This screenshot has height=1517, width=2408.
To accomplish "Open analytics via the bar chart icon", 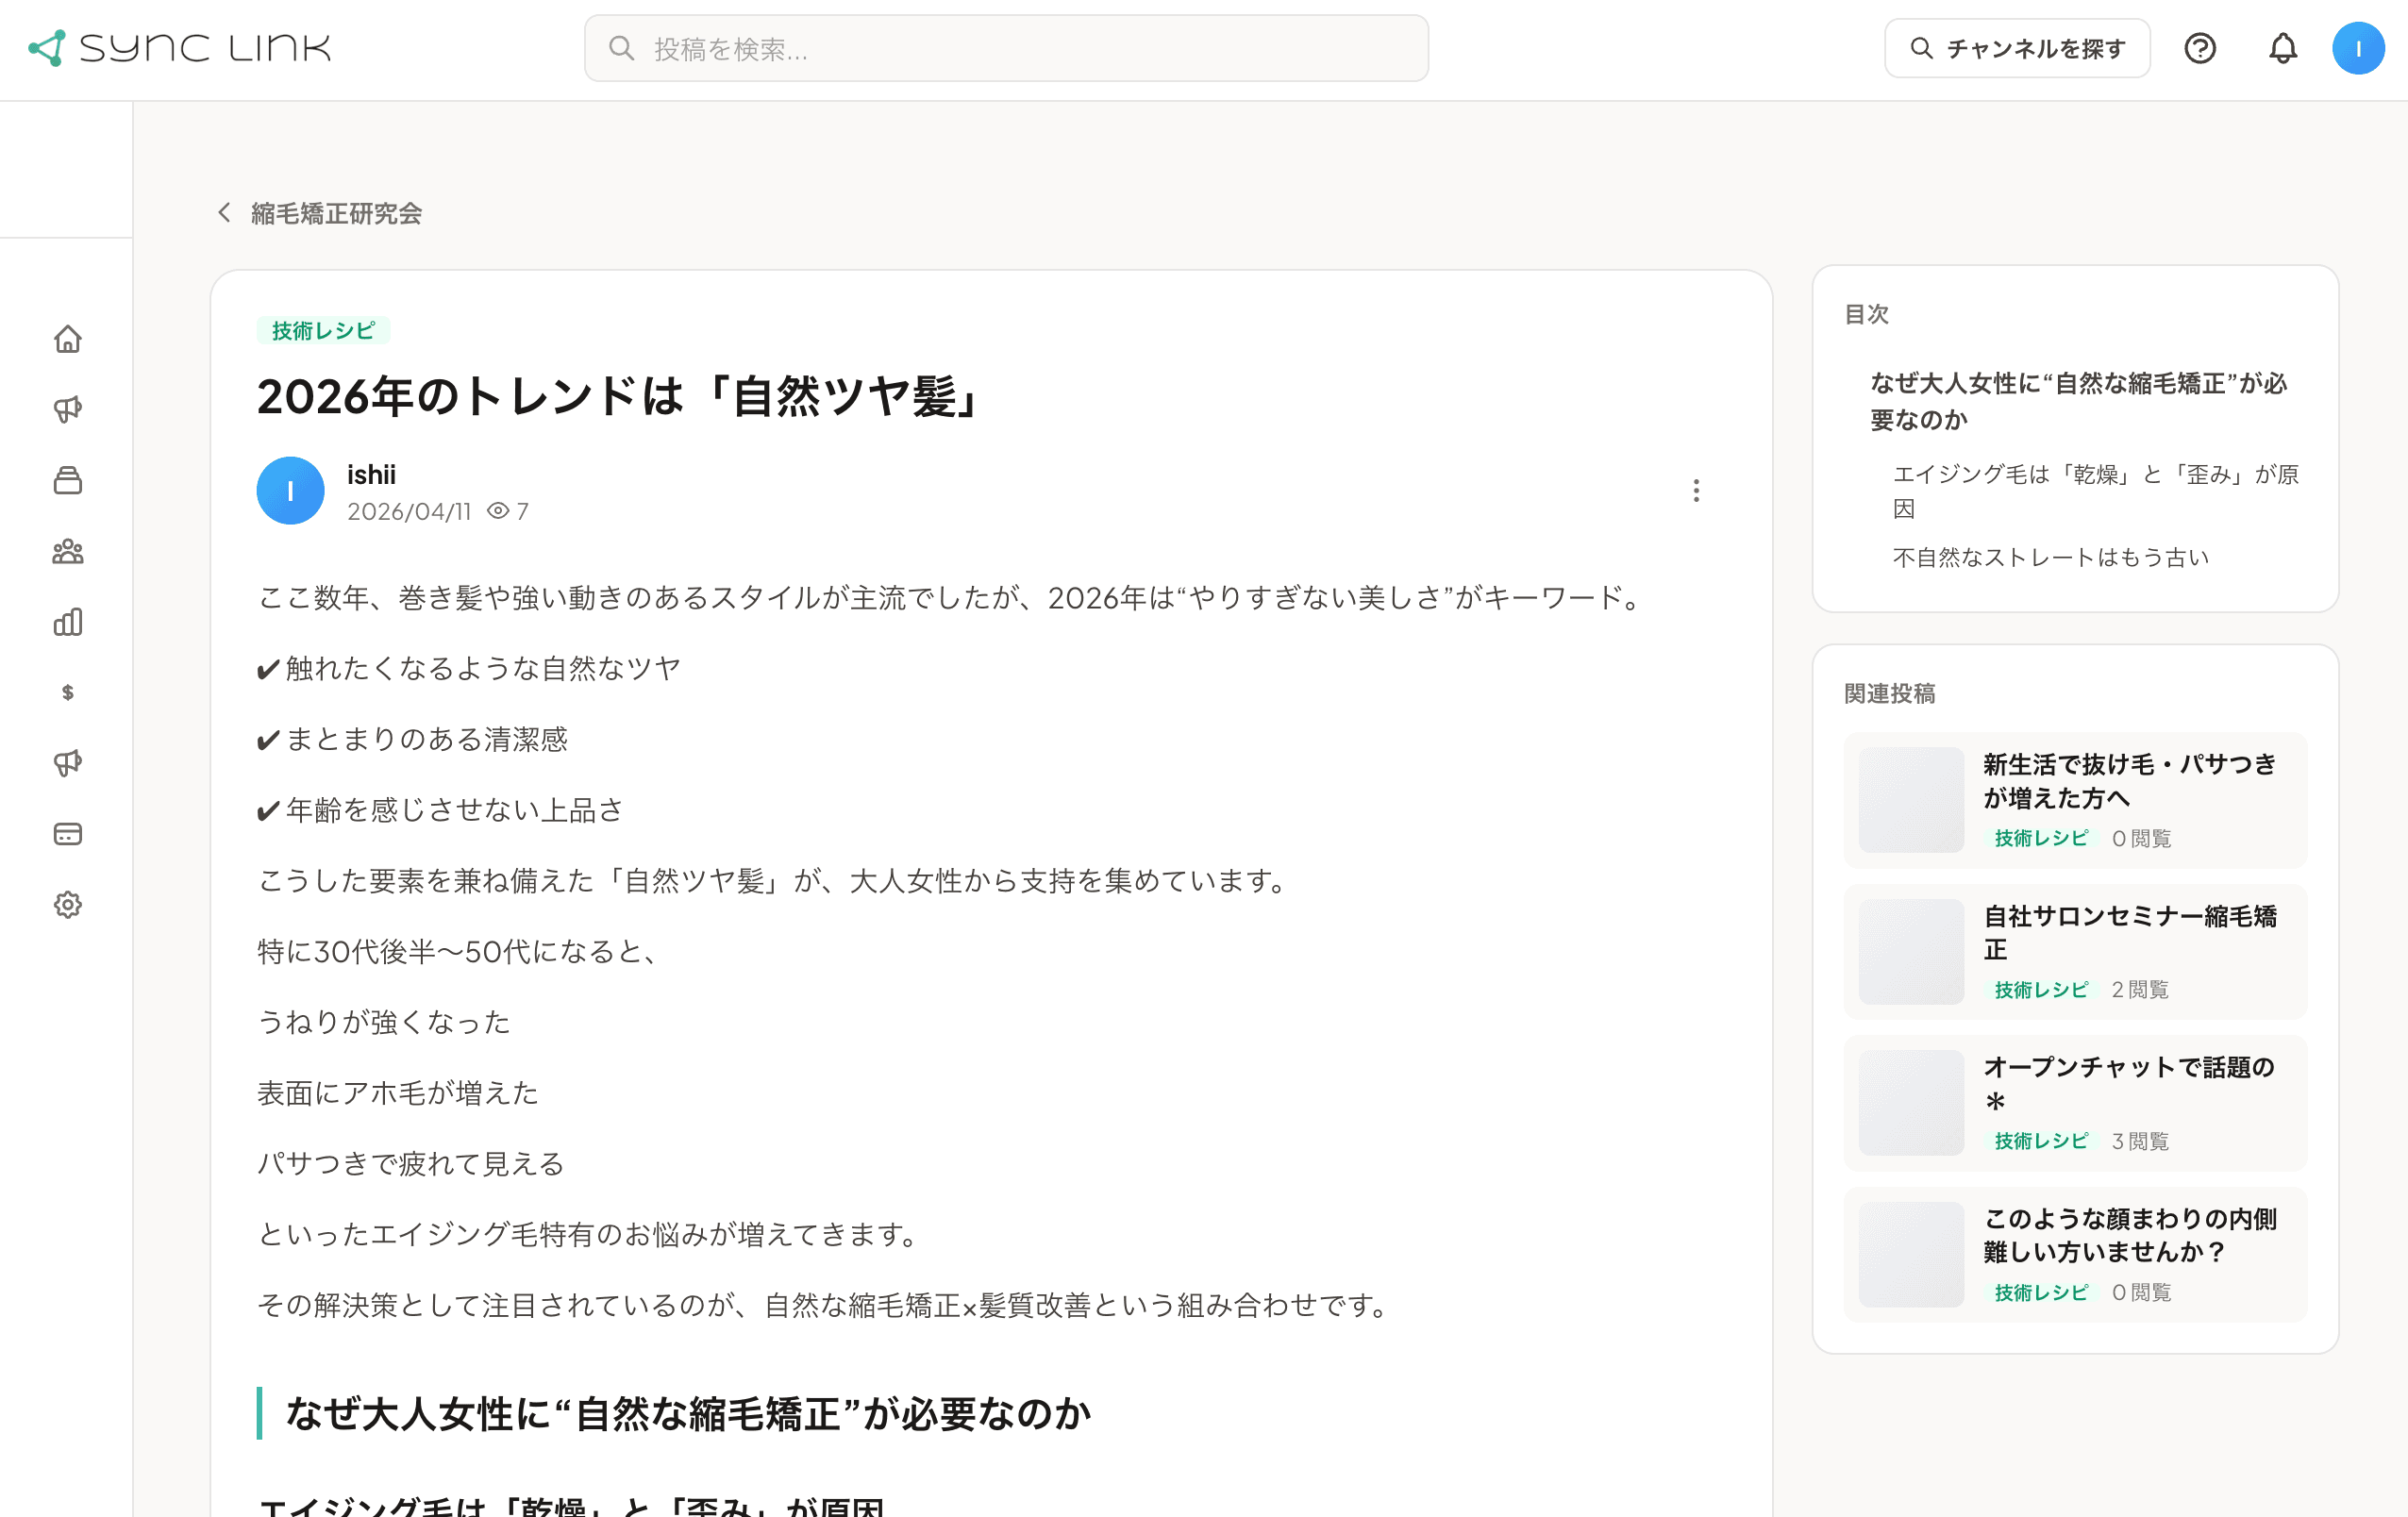I will coord(67,622).
